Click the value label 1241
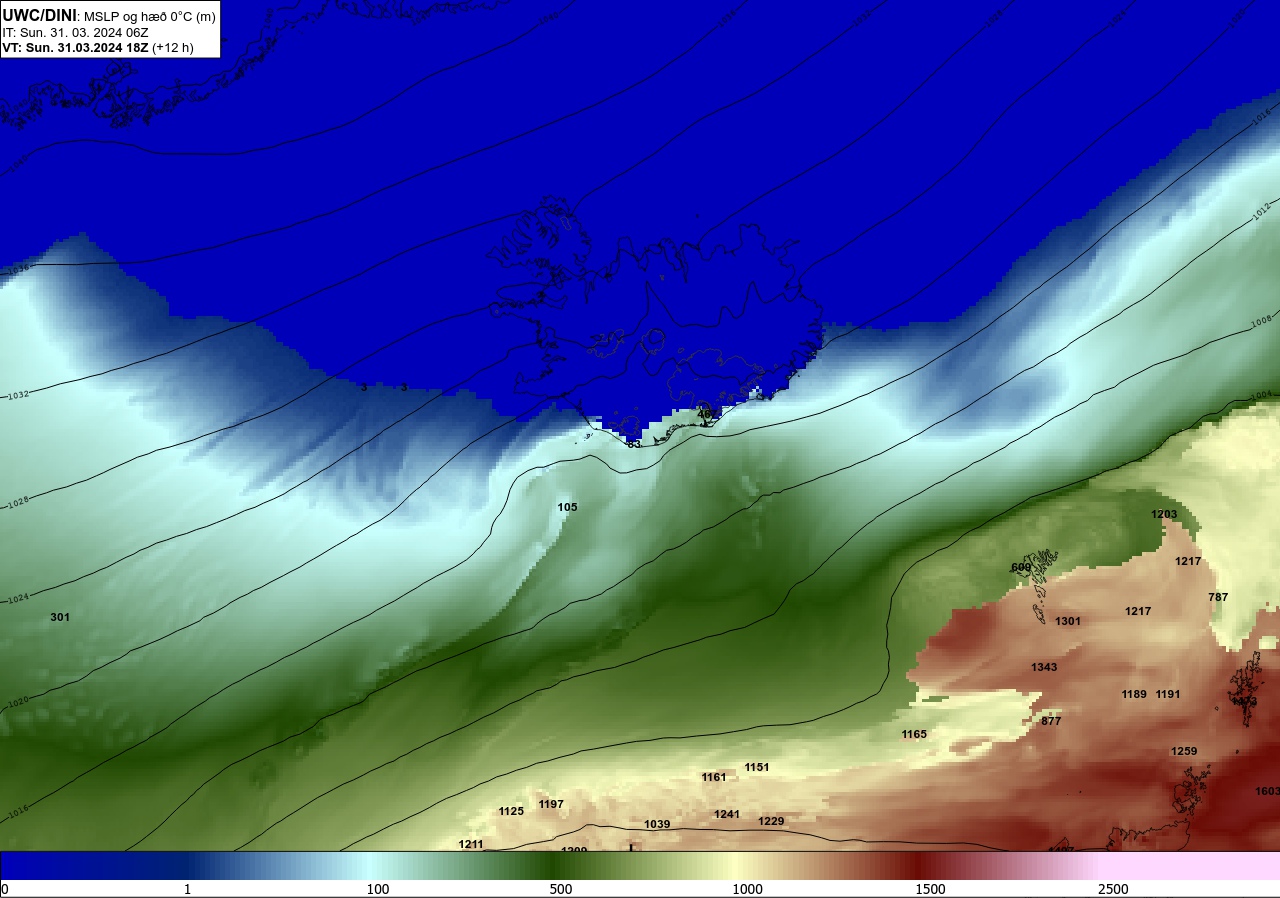The width and height of the screenshot is (1280, 898). pos(727,814)
